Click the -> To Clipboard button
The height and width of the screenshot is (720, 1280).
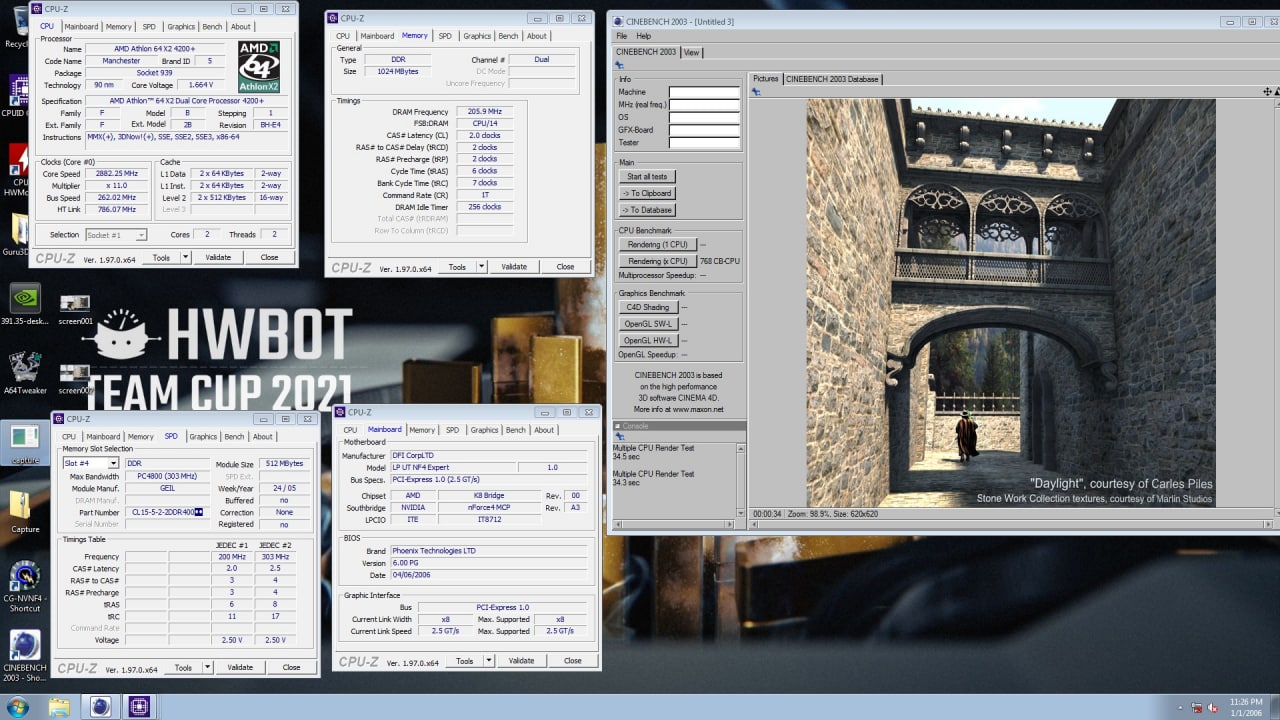(647, 193)
